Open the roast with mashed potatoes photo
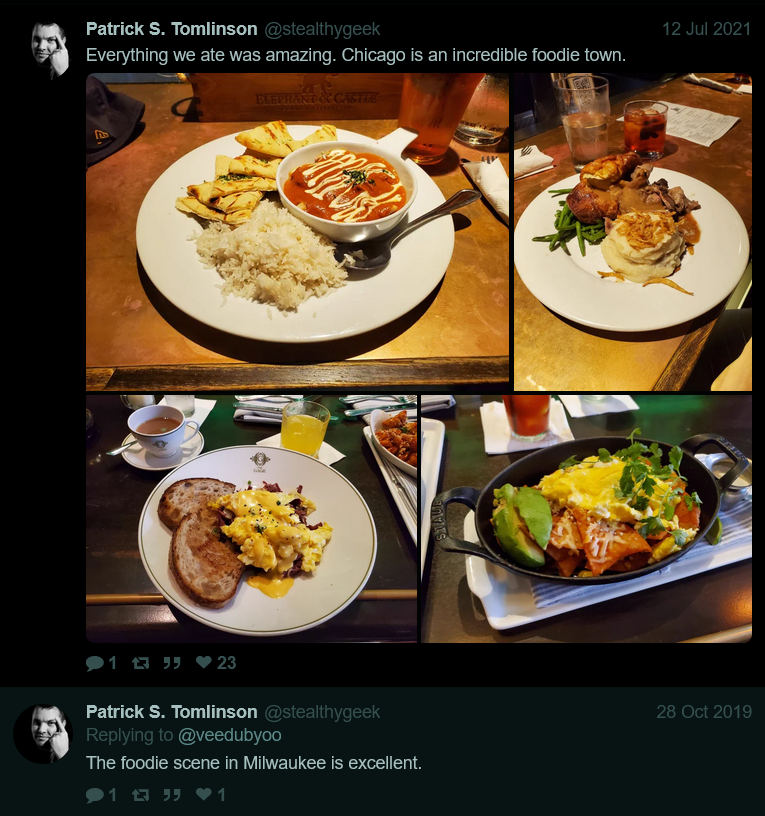Screen dimensions: 765x816 coord(633,232)
